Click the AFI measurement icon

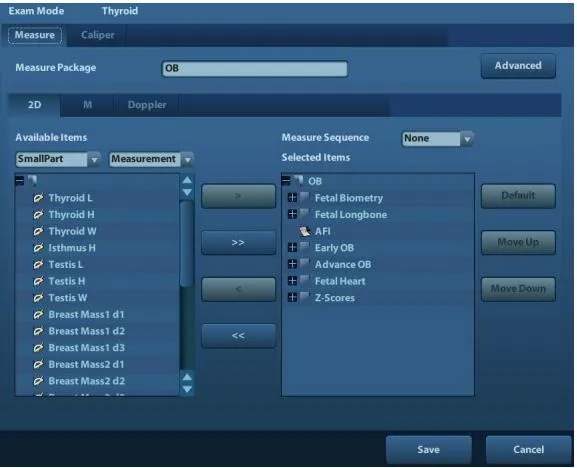(x=304, y=231)
